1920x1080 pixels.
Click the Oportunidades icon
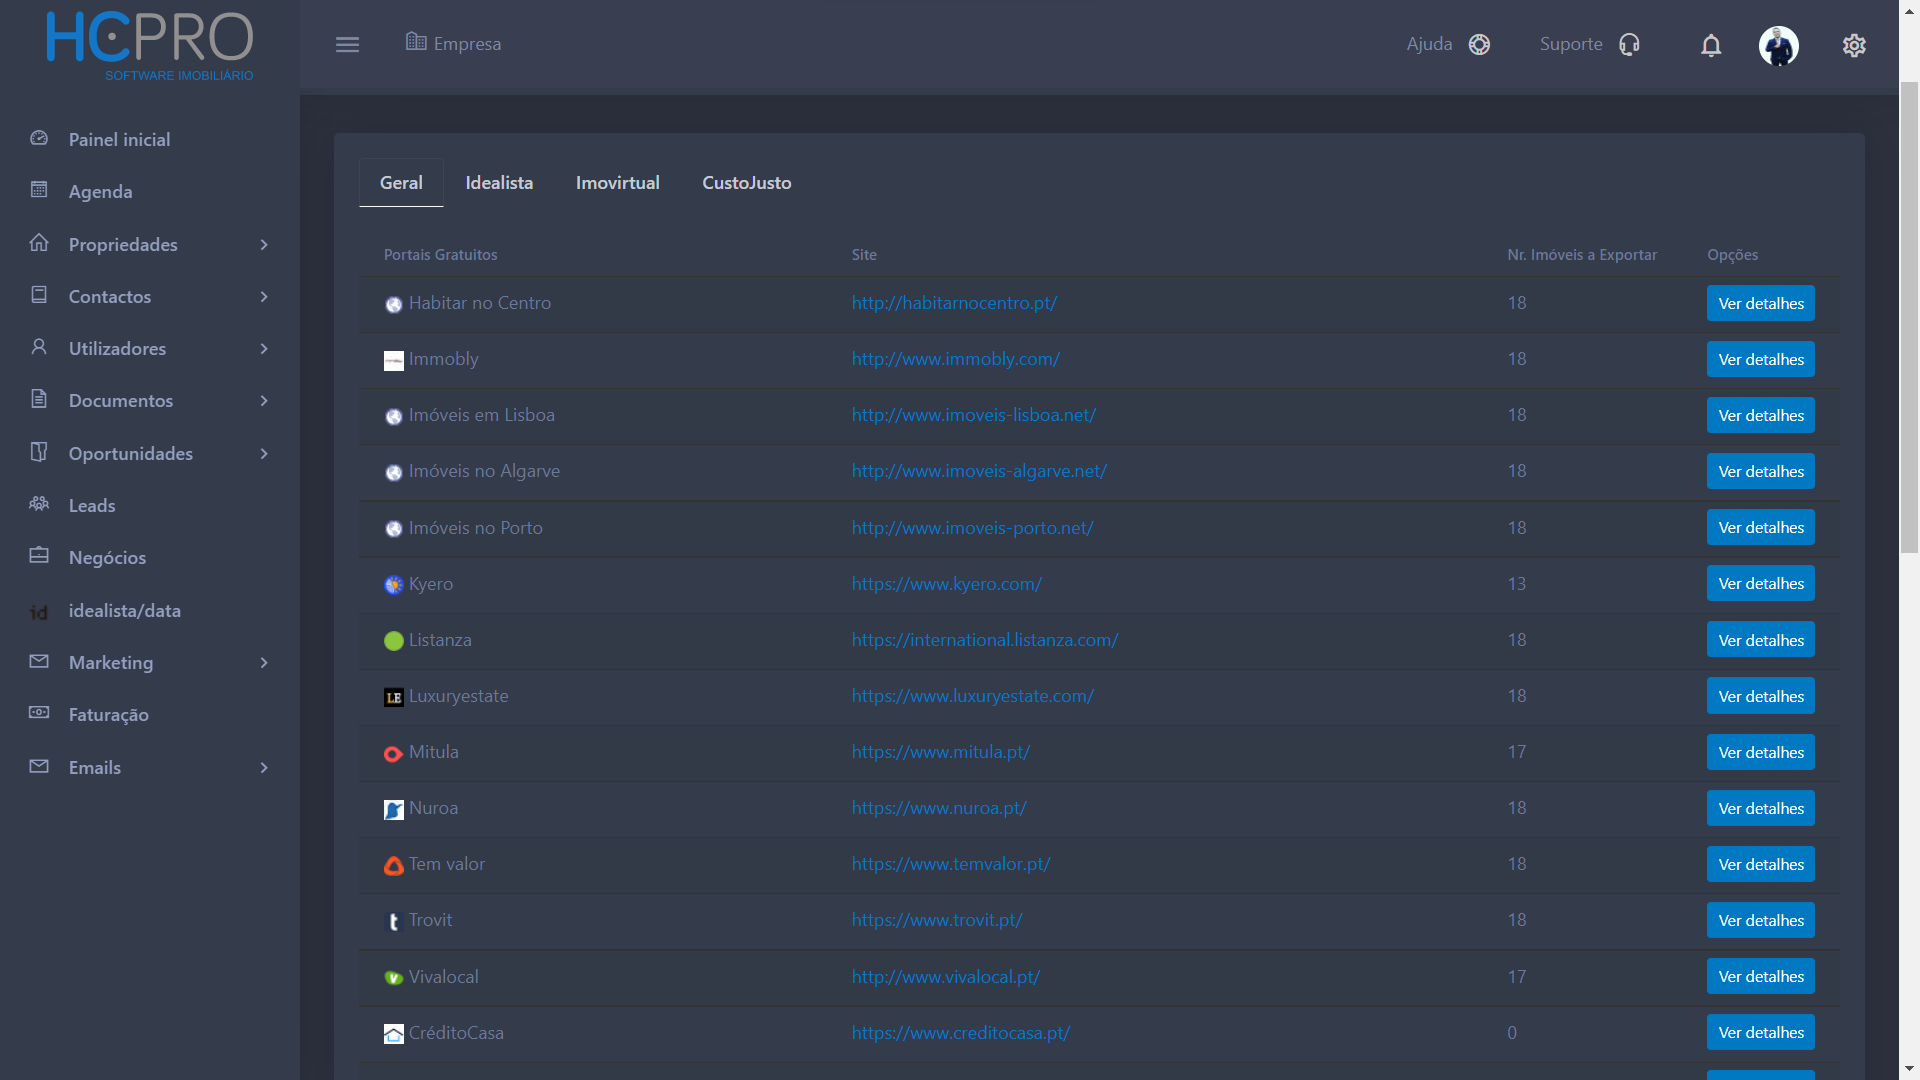click(39, 452)
